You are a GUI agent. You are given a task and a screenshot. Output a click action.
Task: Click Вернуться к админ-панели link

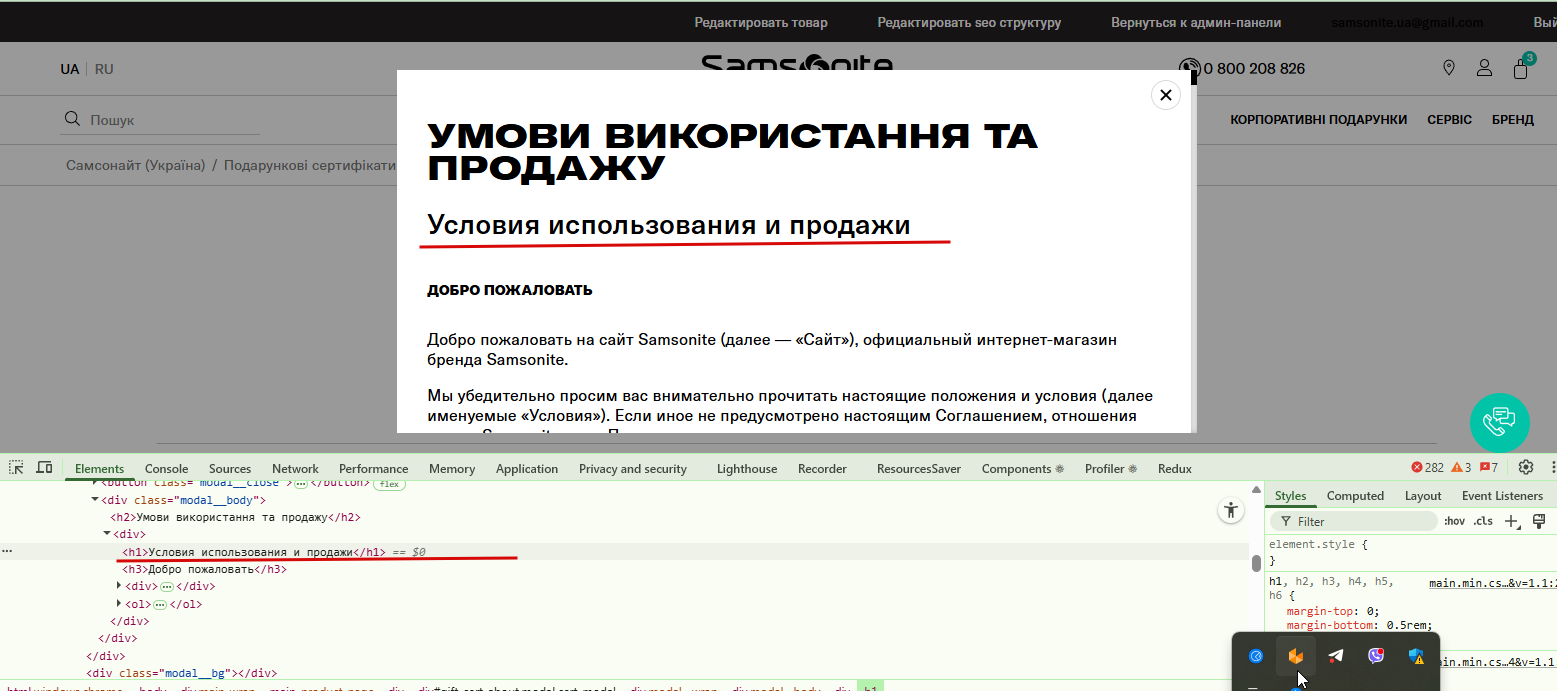[x=1196, y=22]
